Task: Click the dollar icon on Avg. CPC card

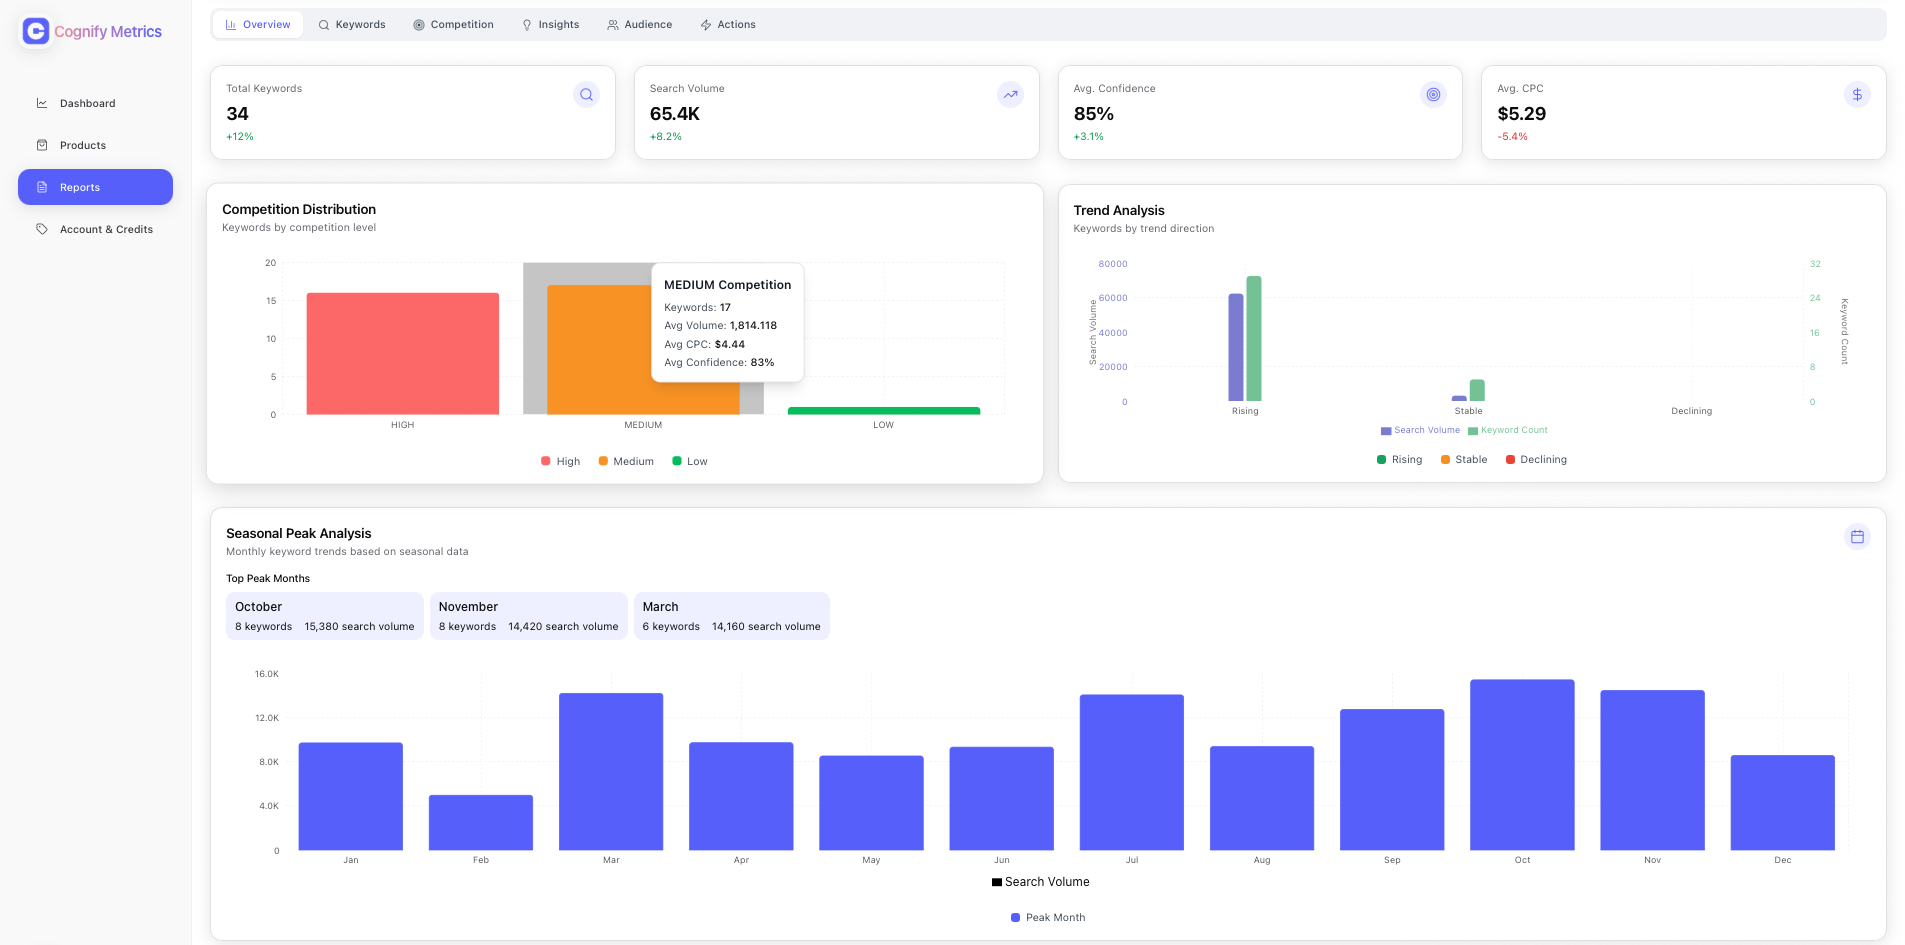Action: pyautogui.click(x=1857, y=94)
